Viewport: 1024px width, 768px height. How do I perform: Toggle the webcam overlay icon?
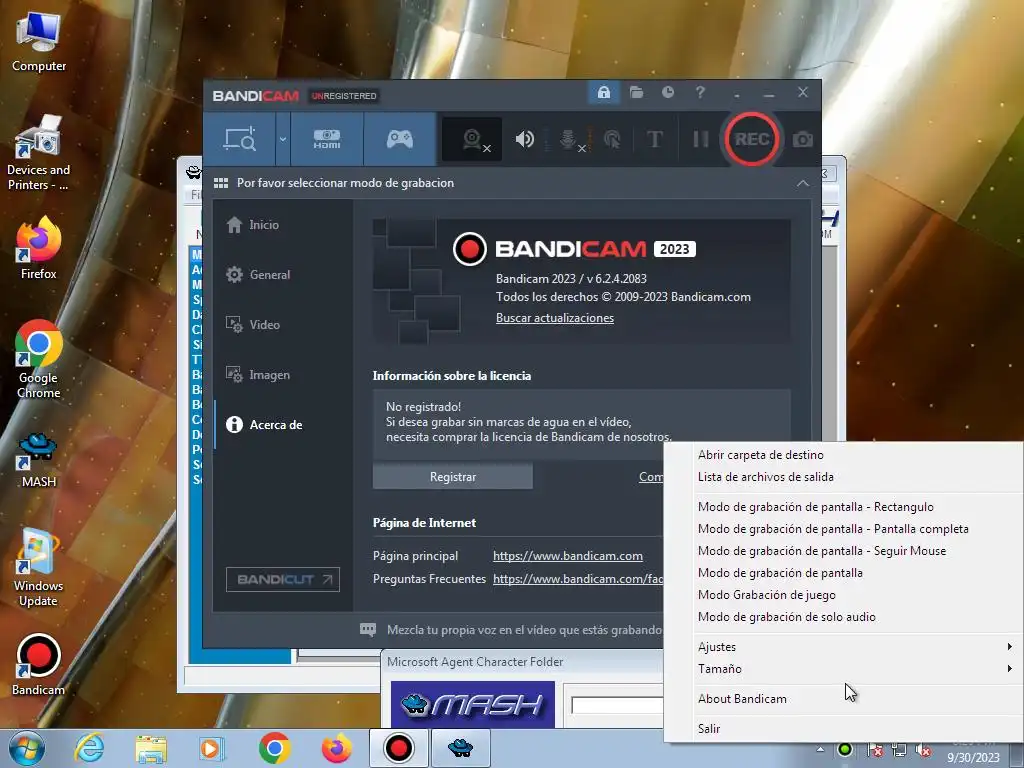pyautogui.click(x=473, y=139)
